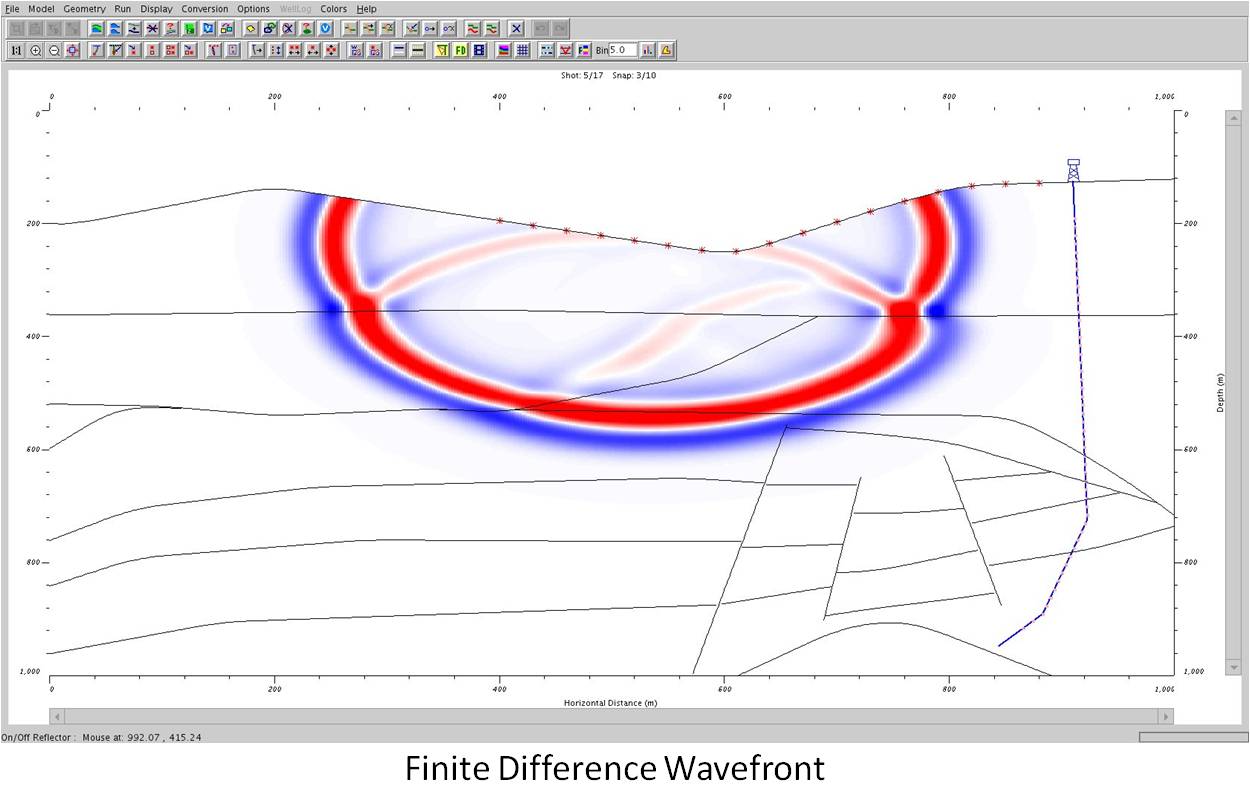Click the horizontal scrollbar left arrow

[x=56, y=716]
